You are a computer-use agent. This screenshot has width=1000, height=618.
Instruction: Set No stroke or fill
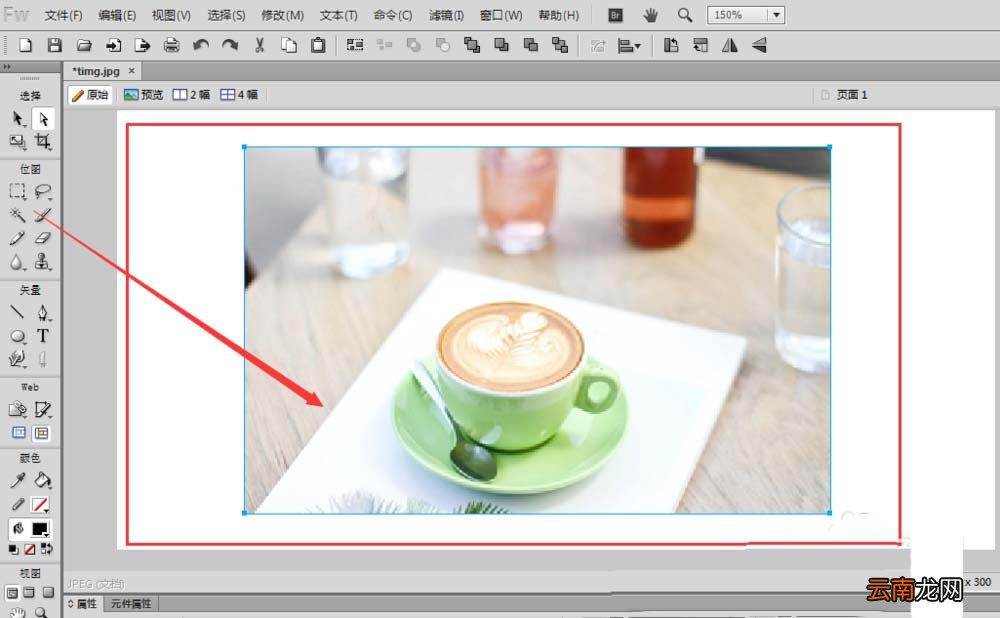click(x=30, y=549)
